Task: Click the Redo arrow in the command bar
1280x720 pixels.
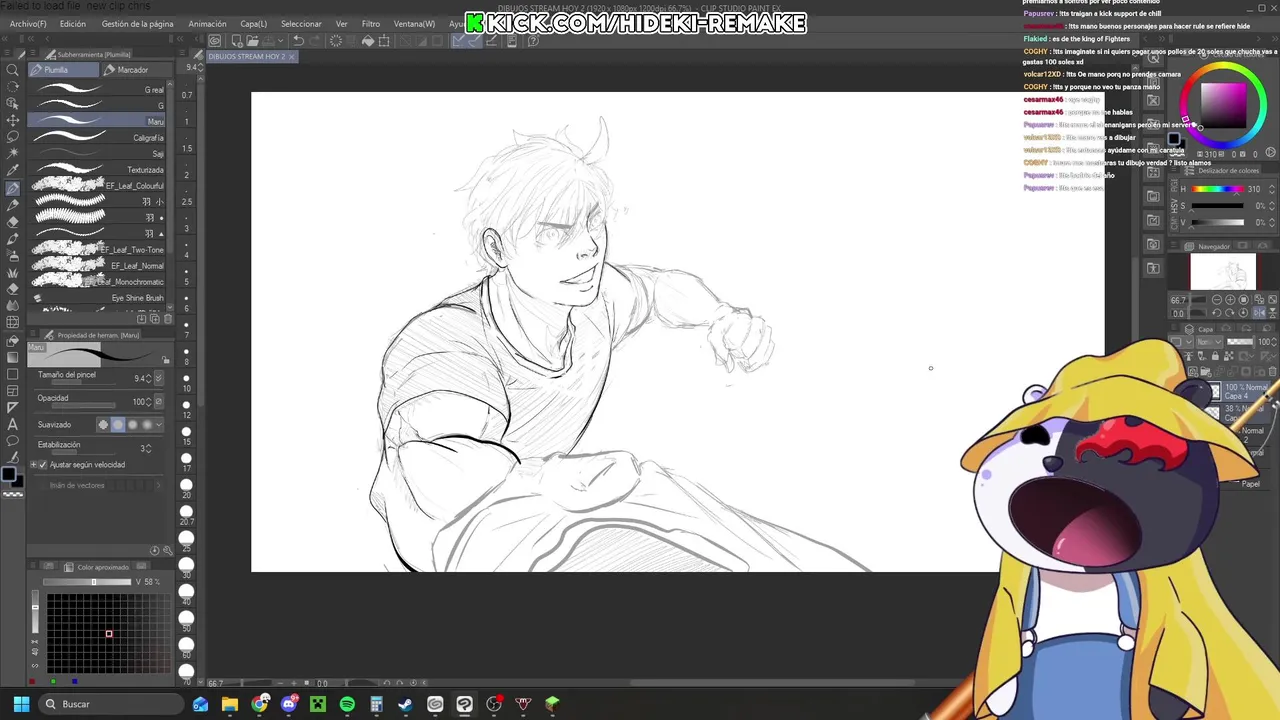Action: coord(314,41)
